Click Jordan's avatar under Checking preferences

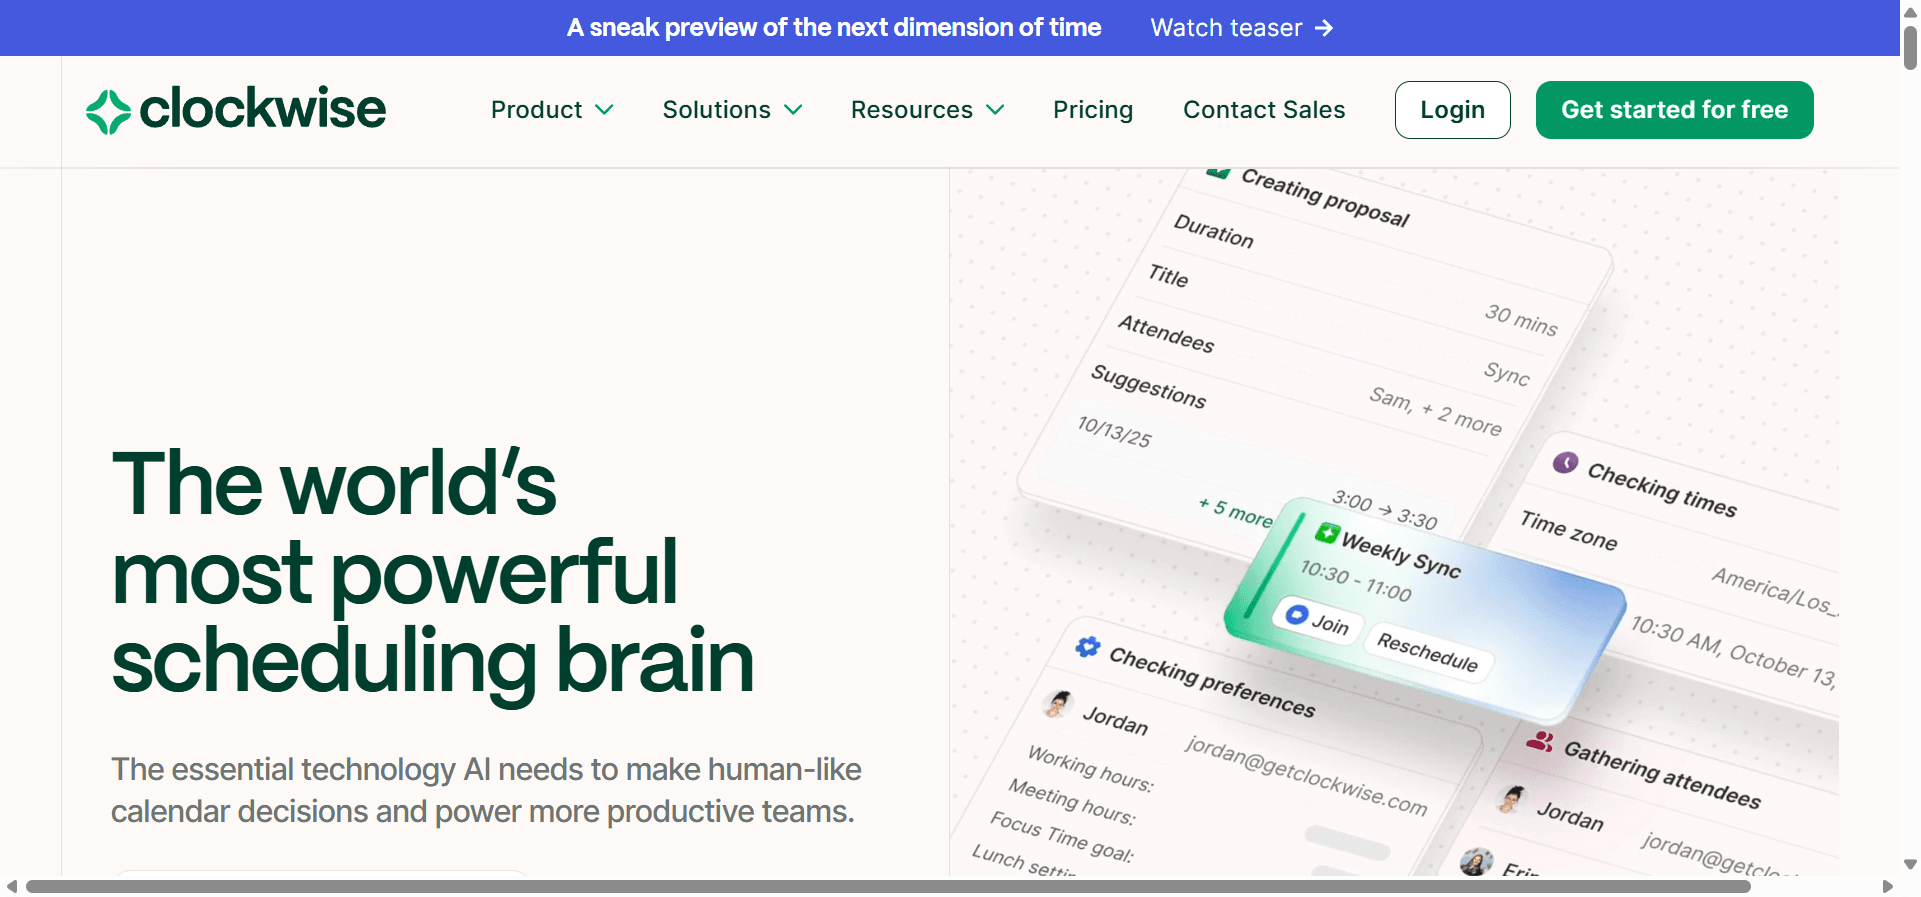tap(1057, 704)
